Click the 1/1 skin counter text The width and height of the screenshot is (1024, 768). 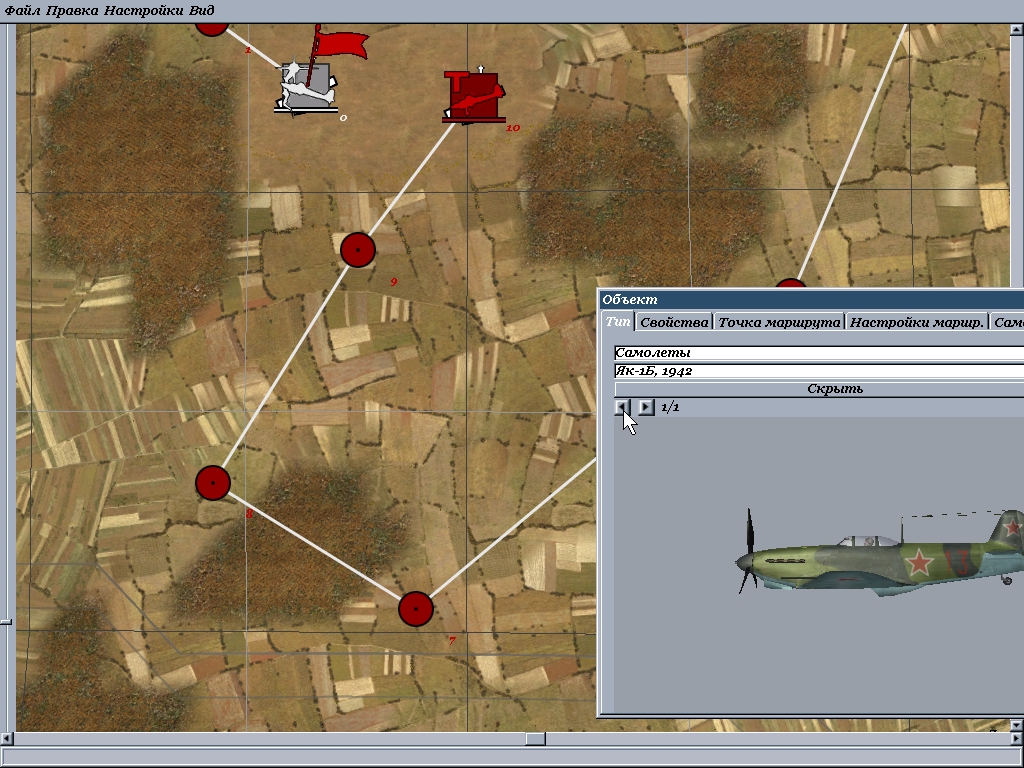[x=670, y=408]
